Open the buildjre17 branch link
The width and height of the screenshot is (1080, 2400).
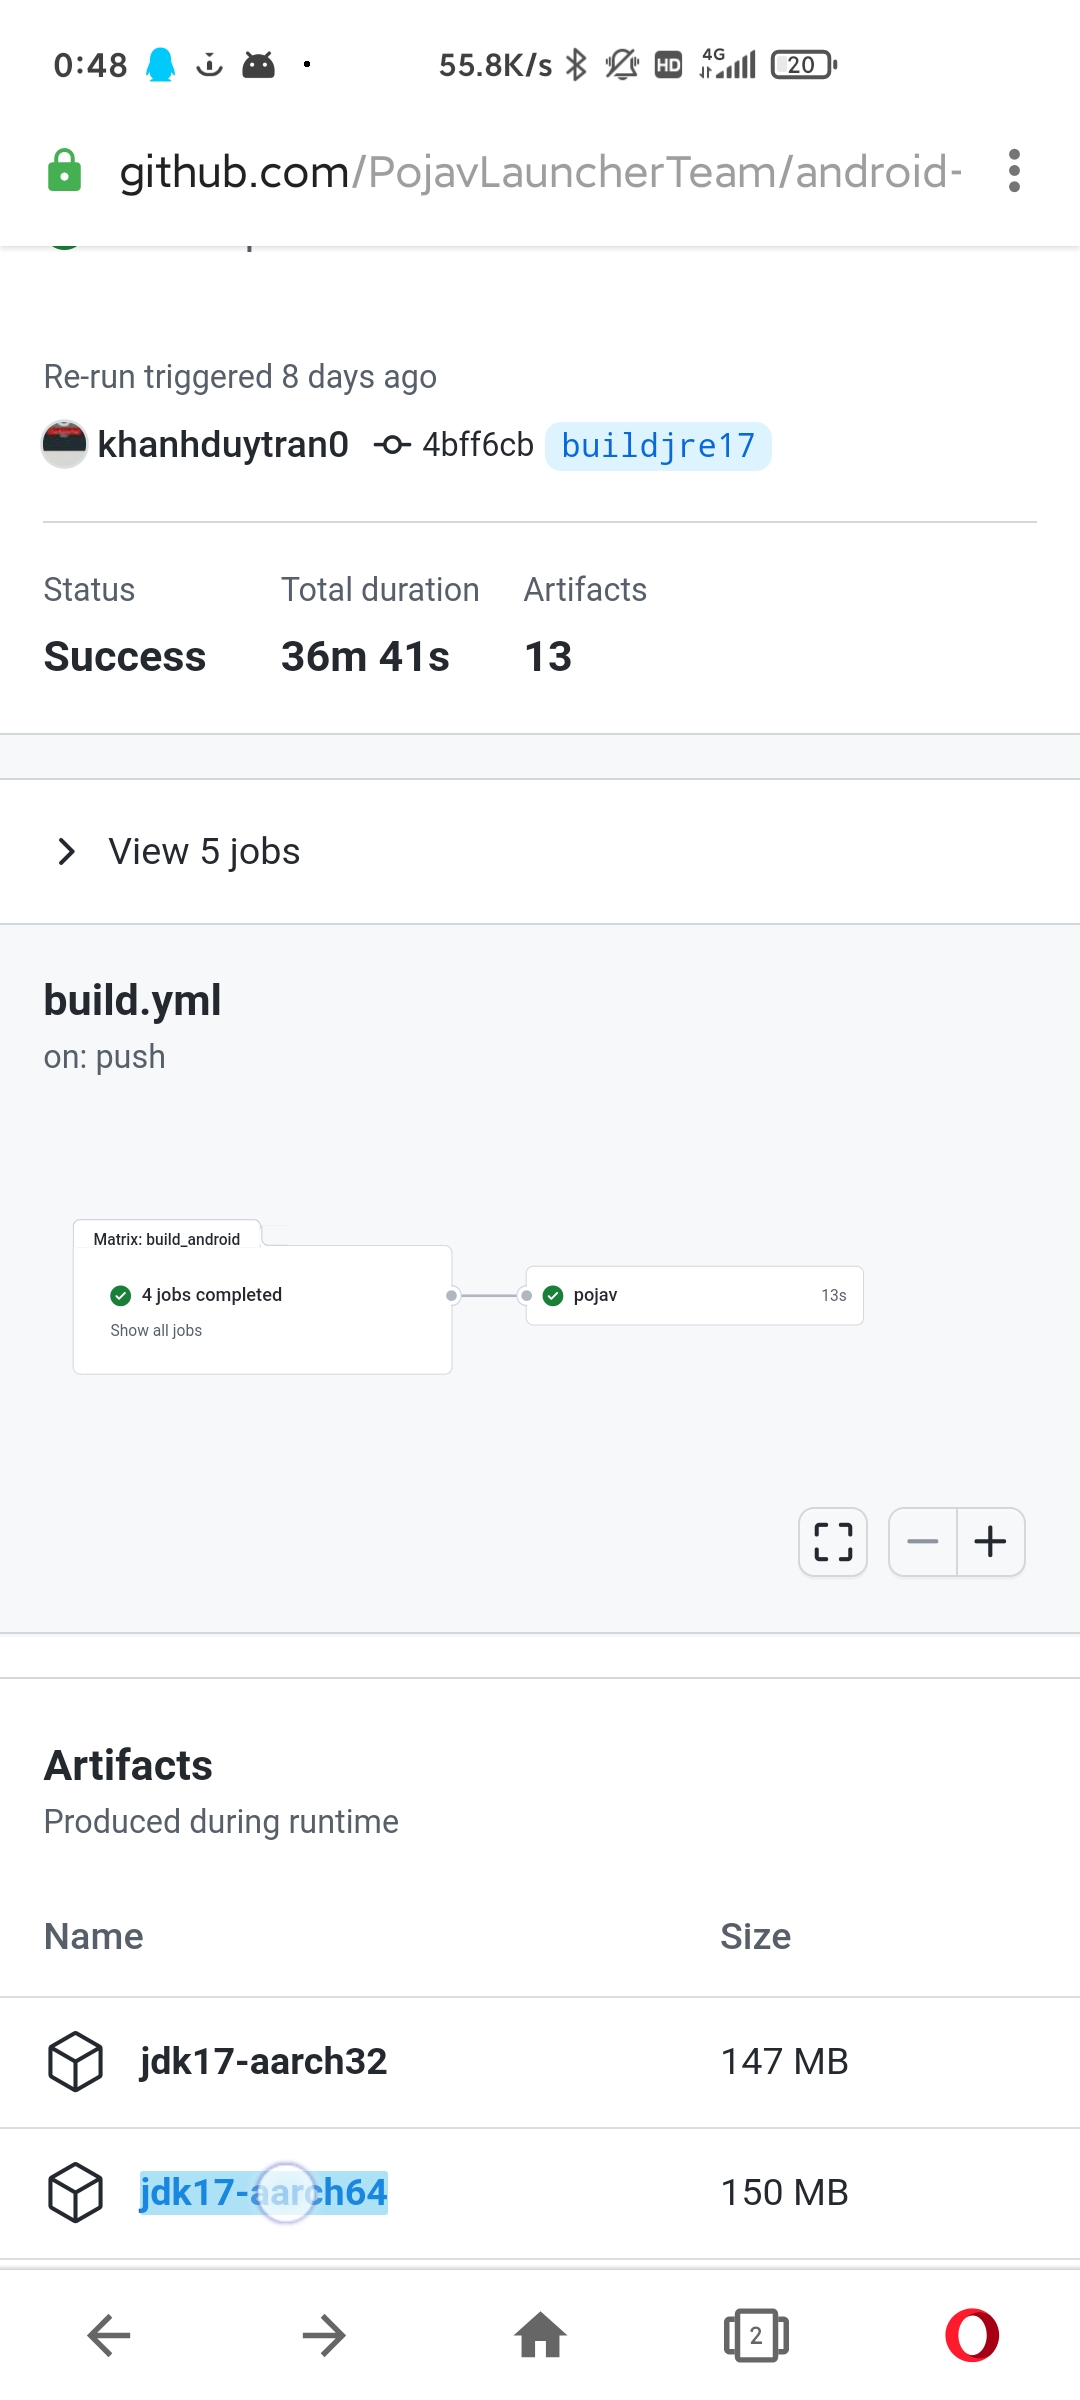click(658, 446)
